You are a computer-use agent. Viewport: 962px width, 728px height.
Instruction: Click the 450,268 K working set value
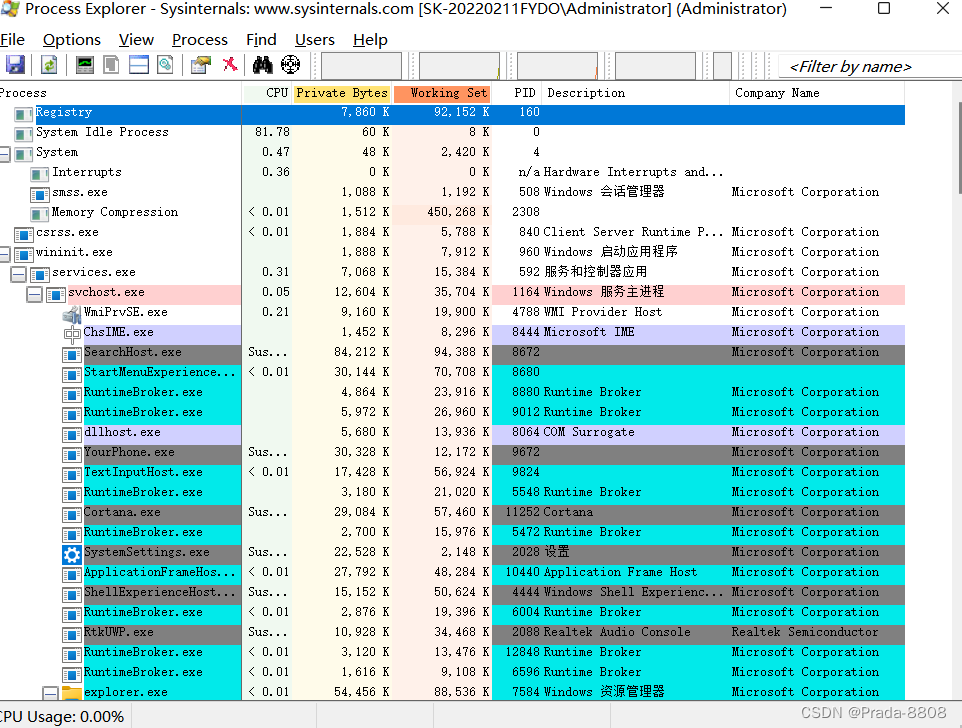(458, 212)
